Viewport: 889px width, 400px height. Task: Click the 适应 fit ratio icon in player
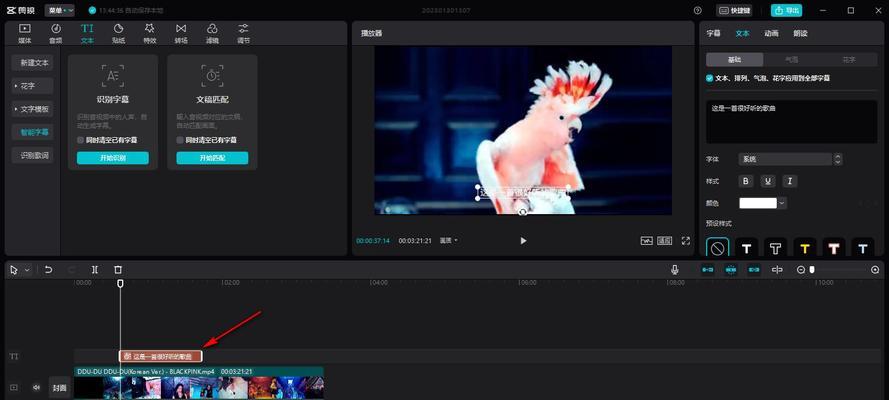tap(665, 241)
